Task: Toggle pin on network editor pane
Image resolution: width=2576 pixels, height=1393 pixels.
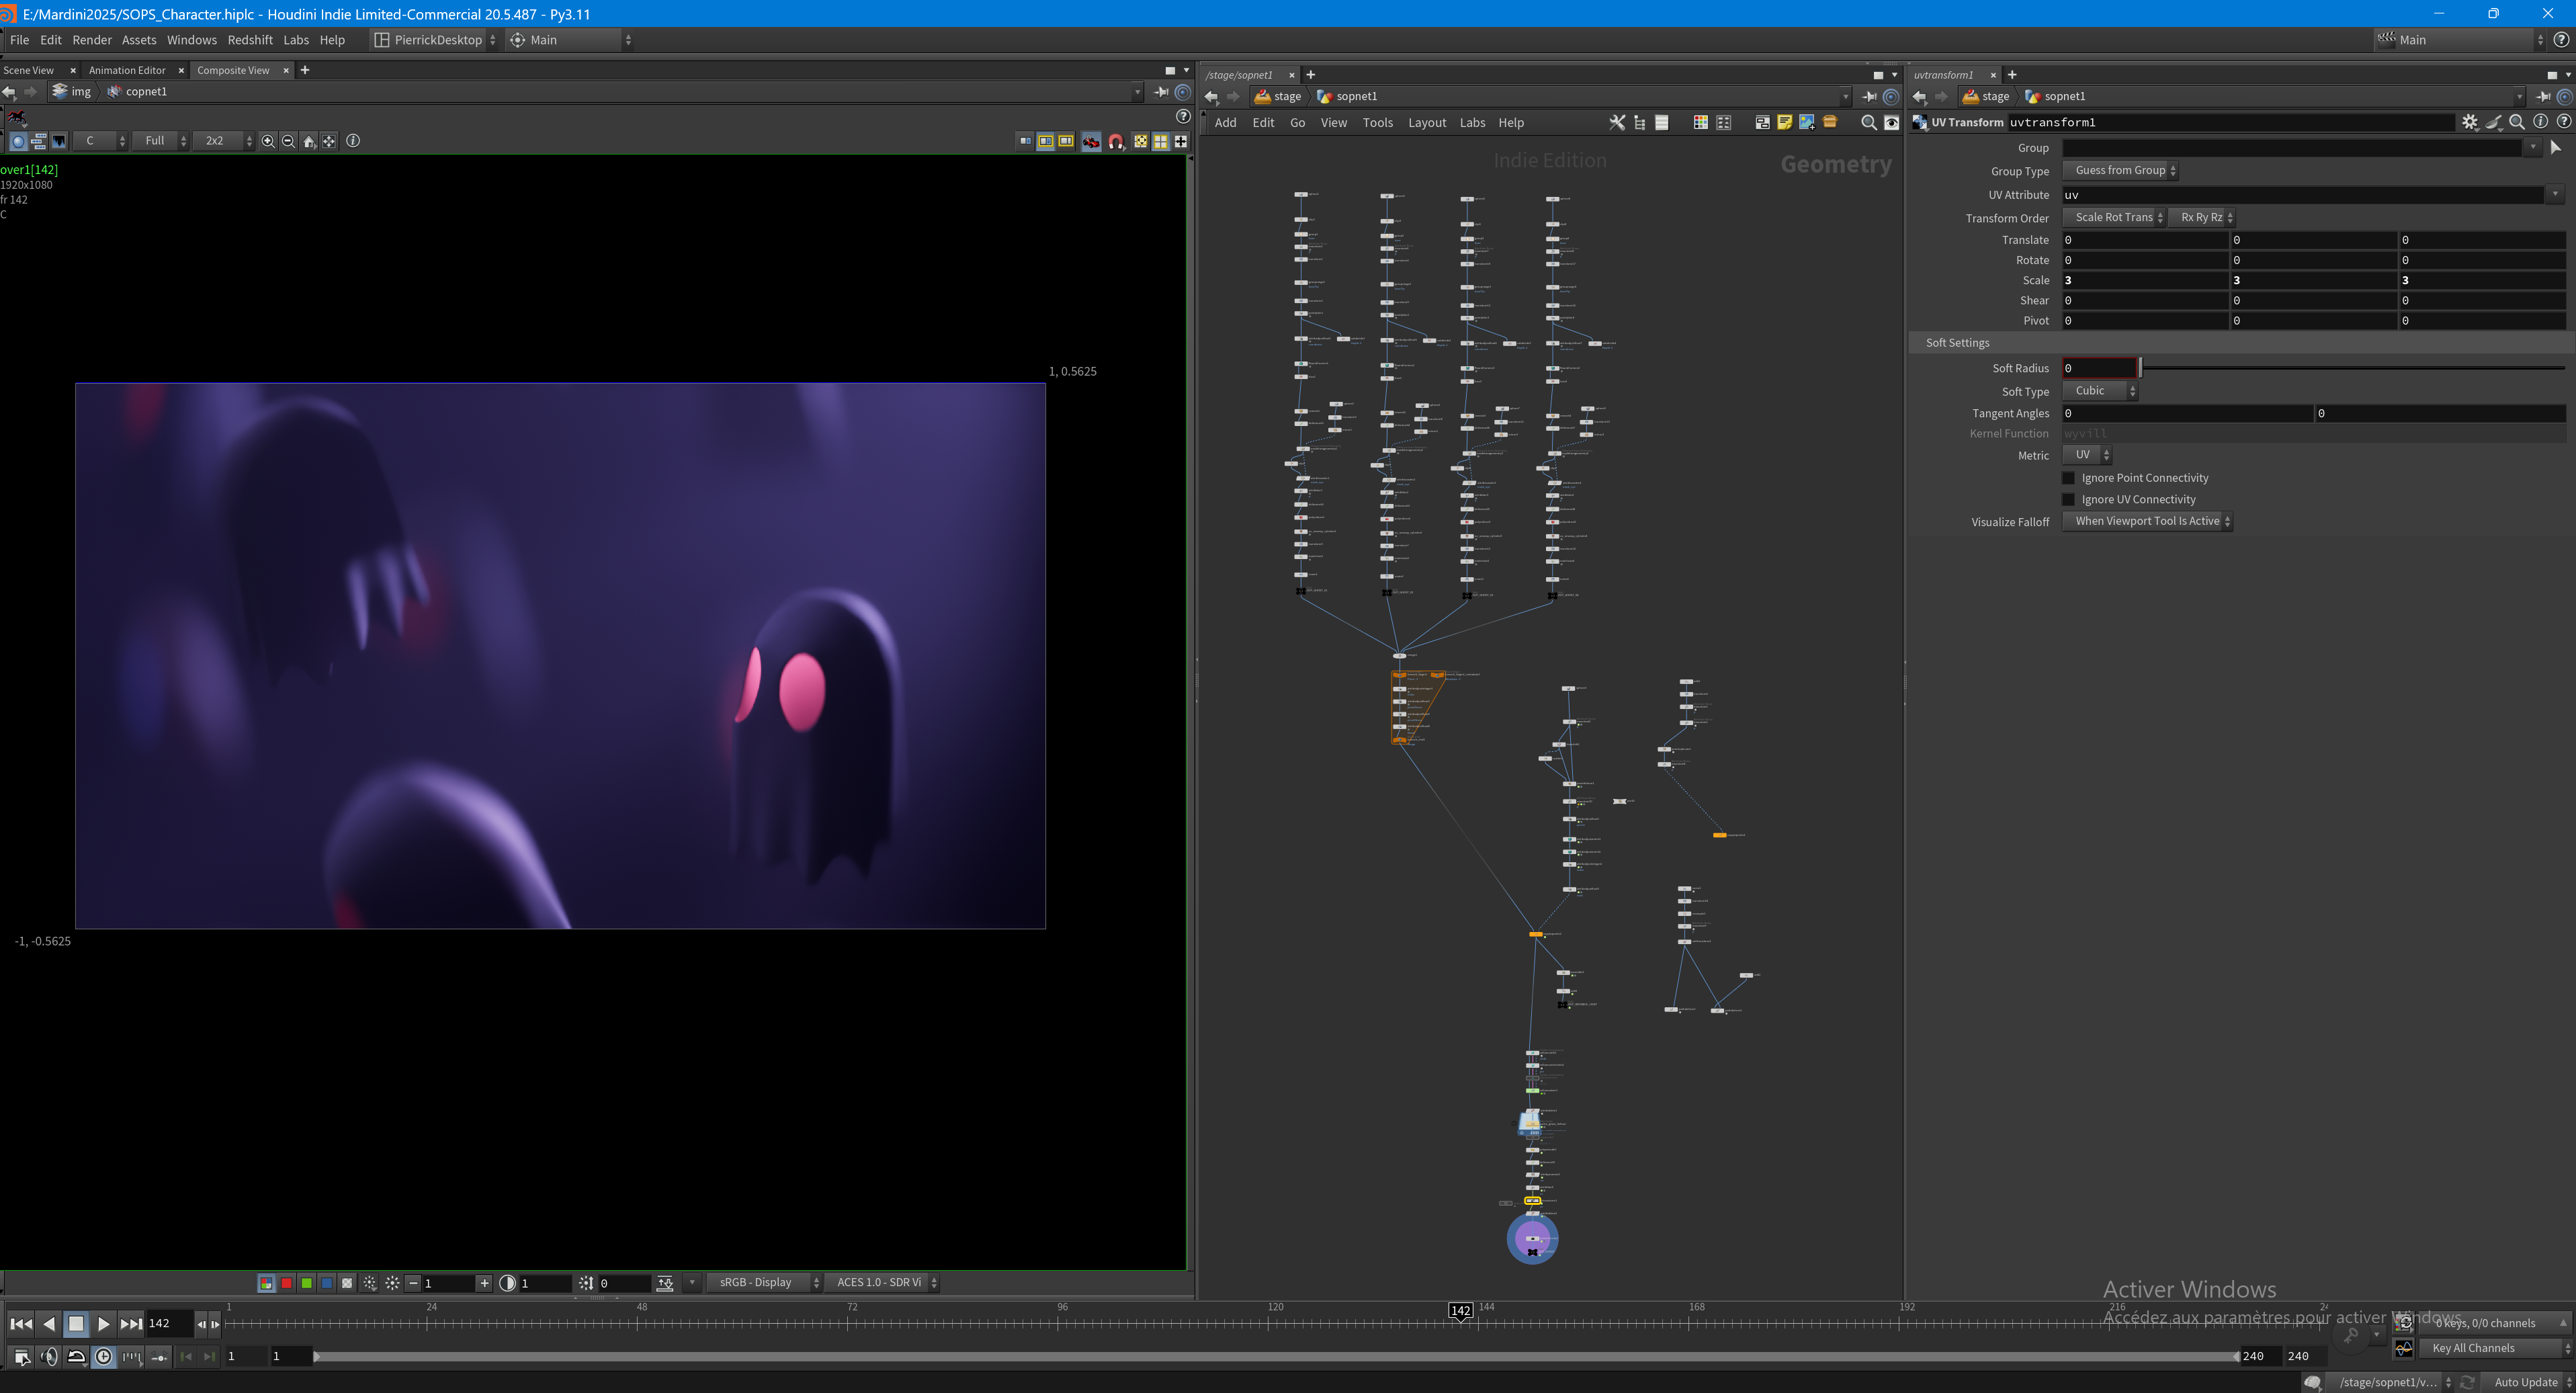Action: [1869, 96]
